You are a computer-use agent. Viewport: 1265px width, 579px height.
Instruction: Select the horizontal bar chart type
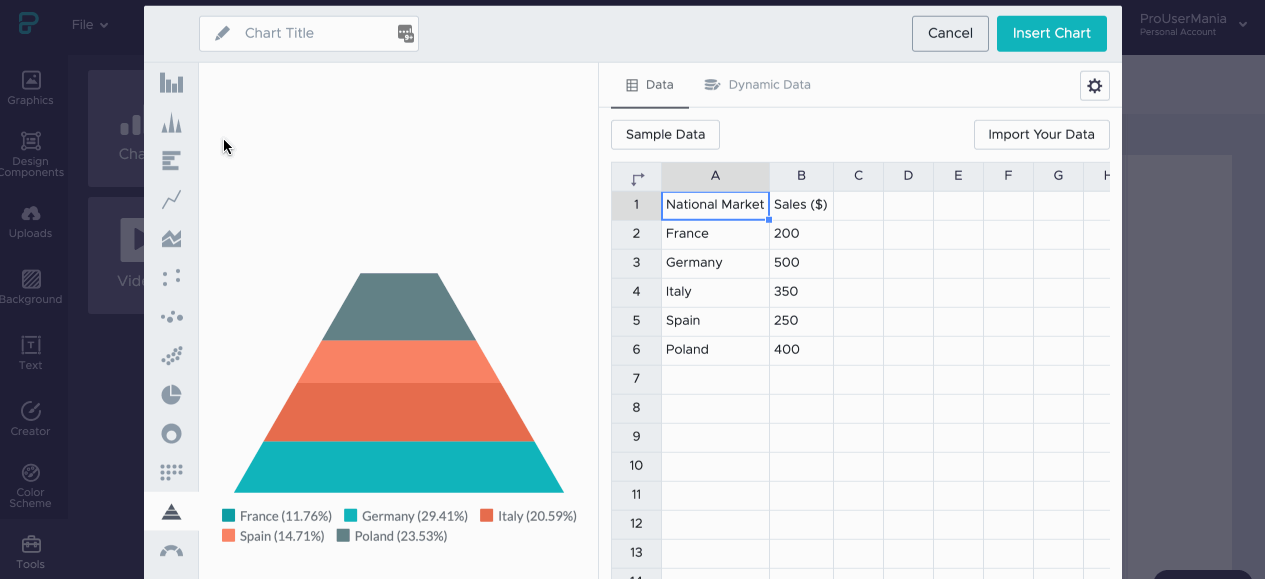point(171,161)
